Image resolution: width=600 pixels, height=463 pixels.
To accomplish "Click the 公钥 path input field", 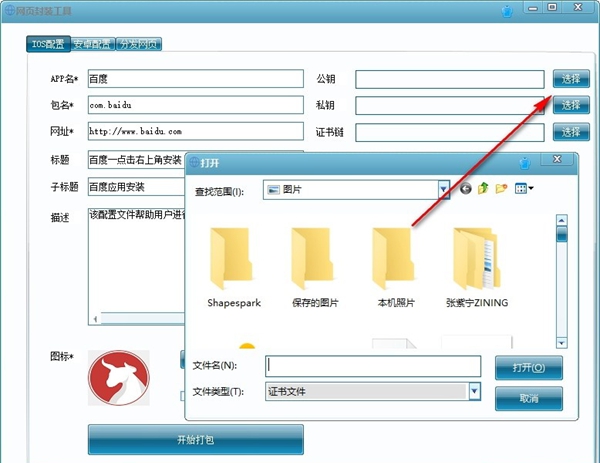I will [450, 79].
